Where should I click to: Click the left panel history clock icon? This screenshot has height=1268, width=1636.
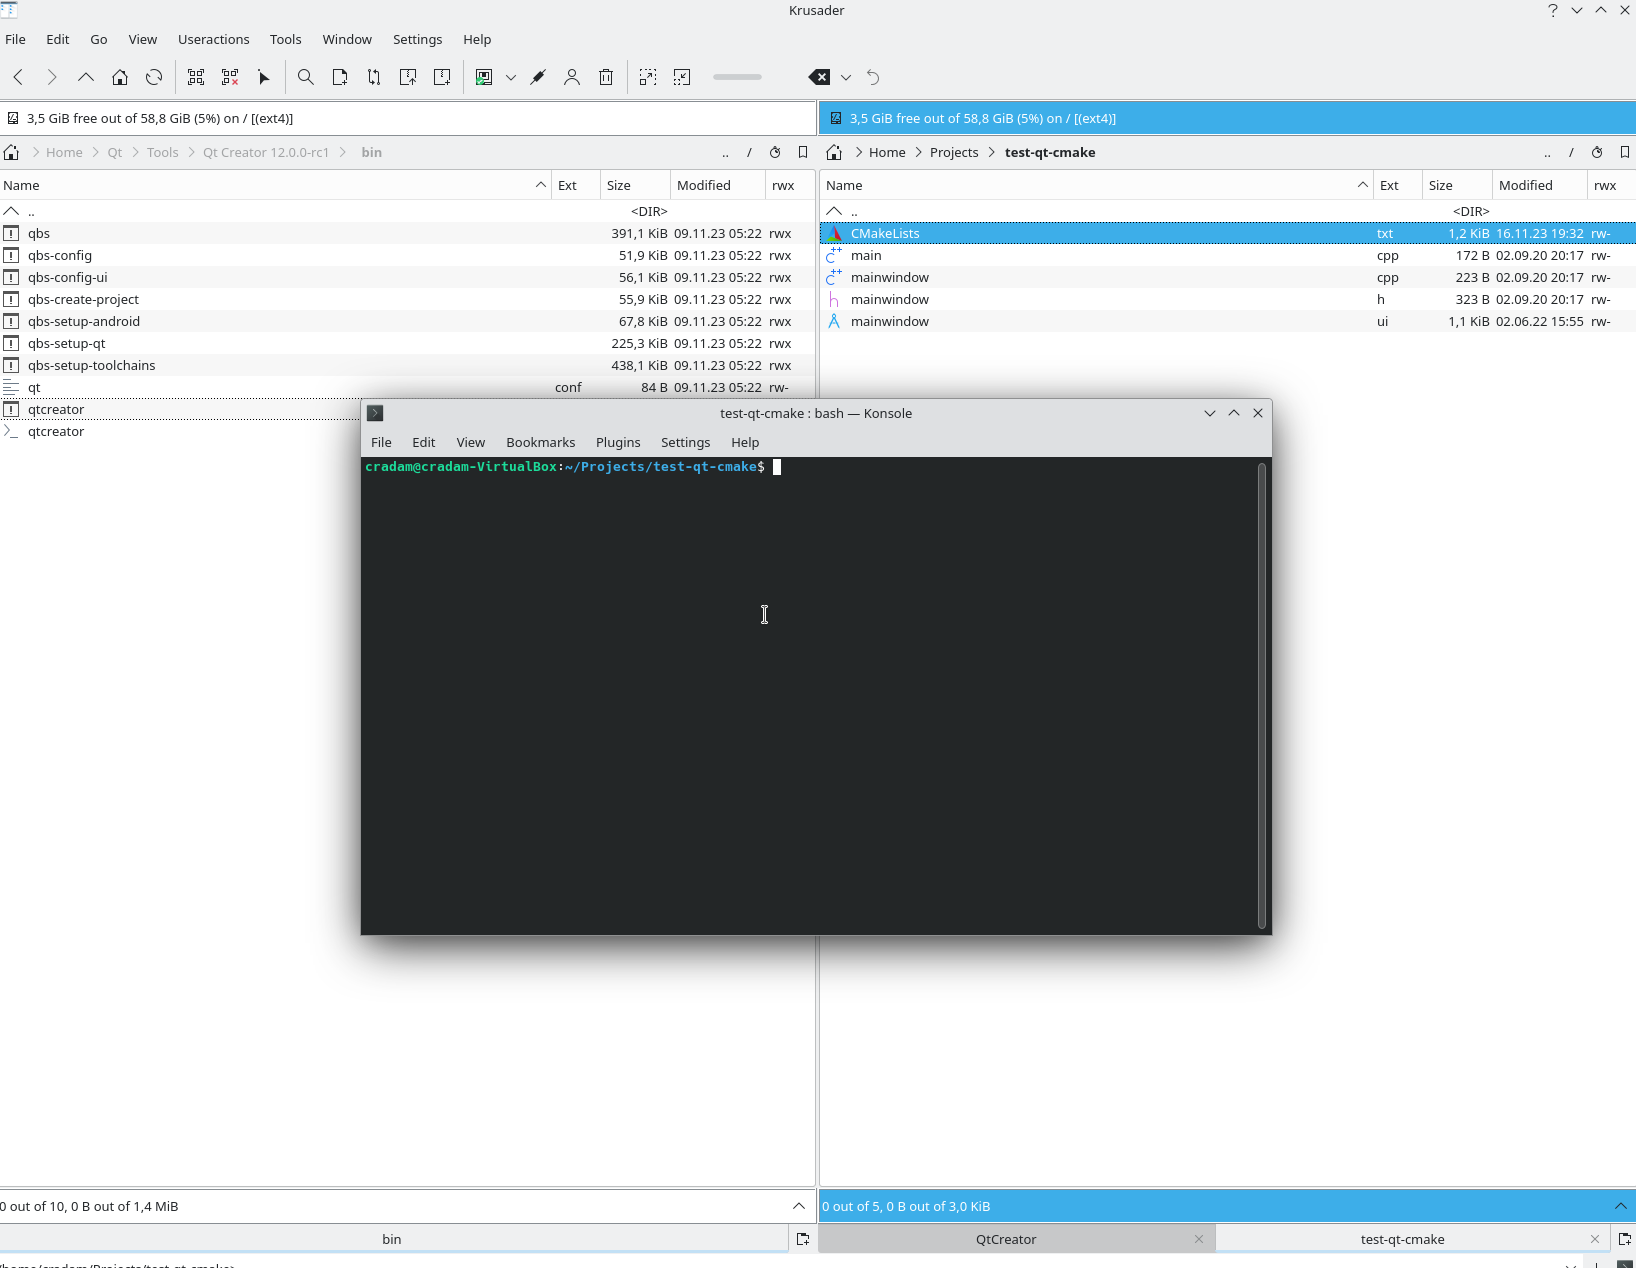pos(775,152)
